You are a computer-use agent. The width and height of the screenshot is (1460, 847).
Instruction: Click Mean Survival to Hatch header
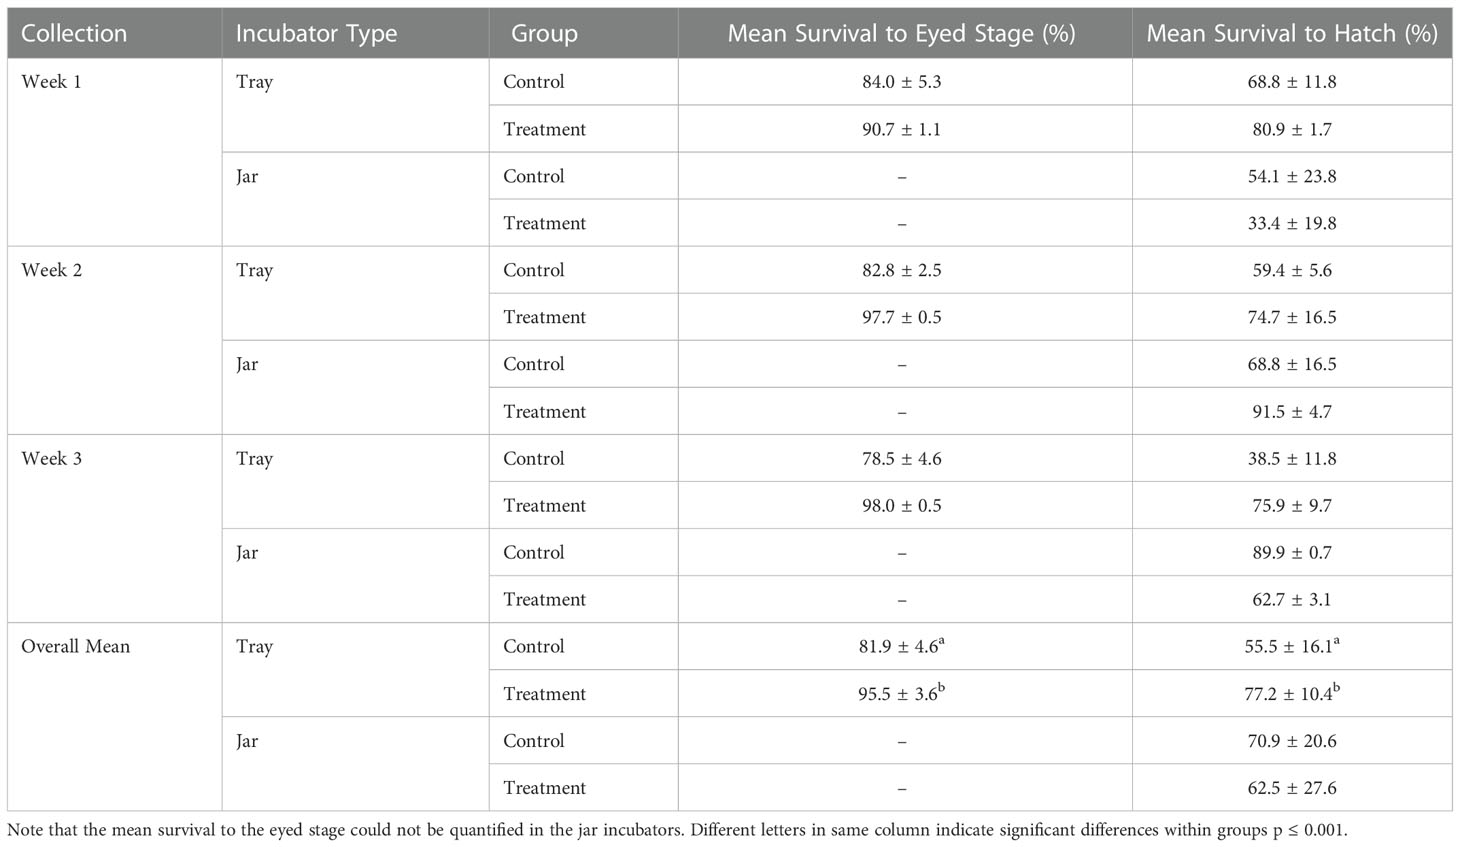[x=1291, y=33]
